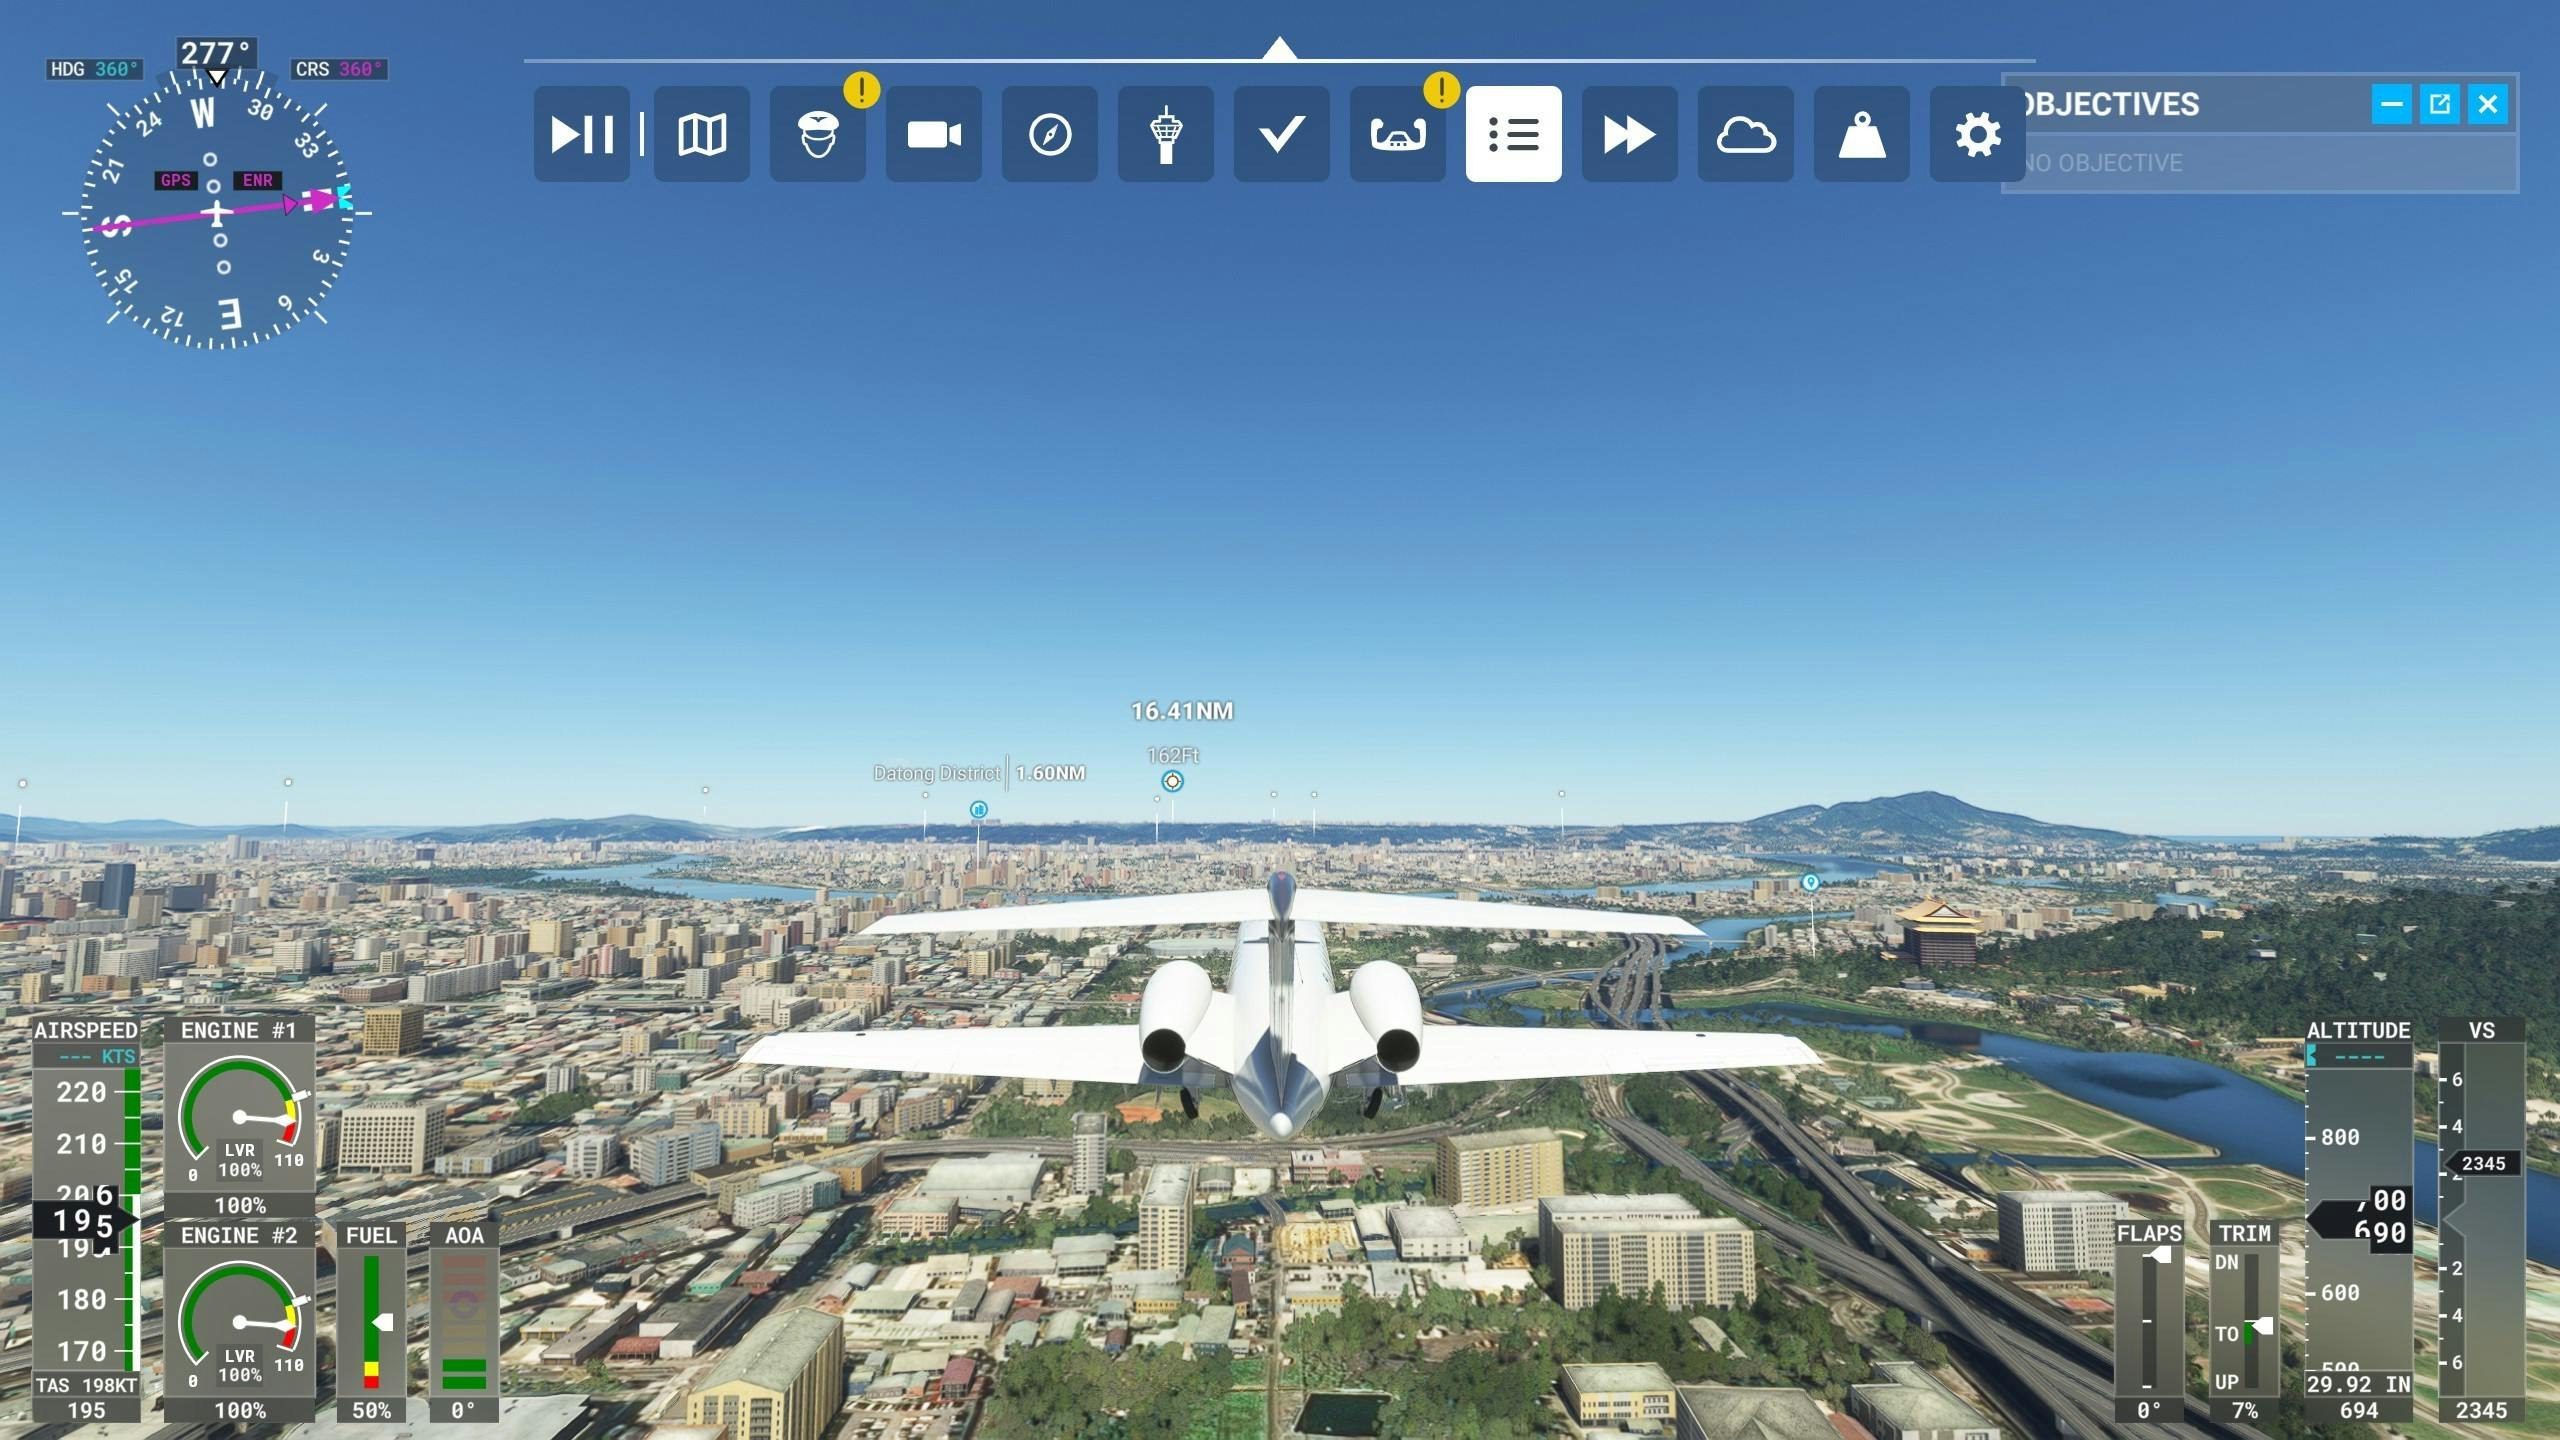Minimize the Objectives panel
This screenshot has width=2560, height=1440.
pyautogui.click(x=2391, y=104)
